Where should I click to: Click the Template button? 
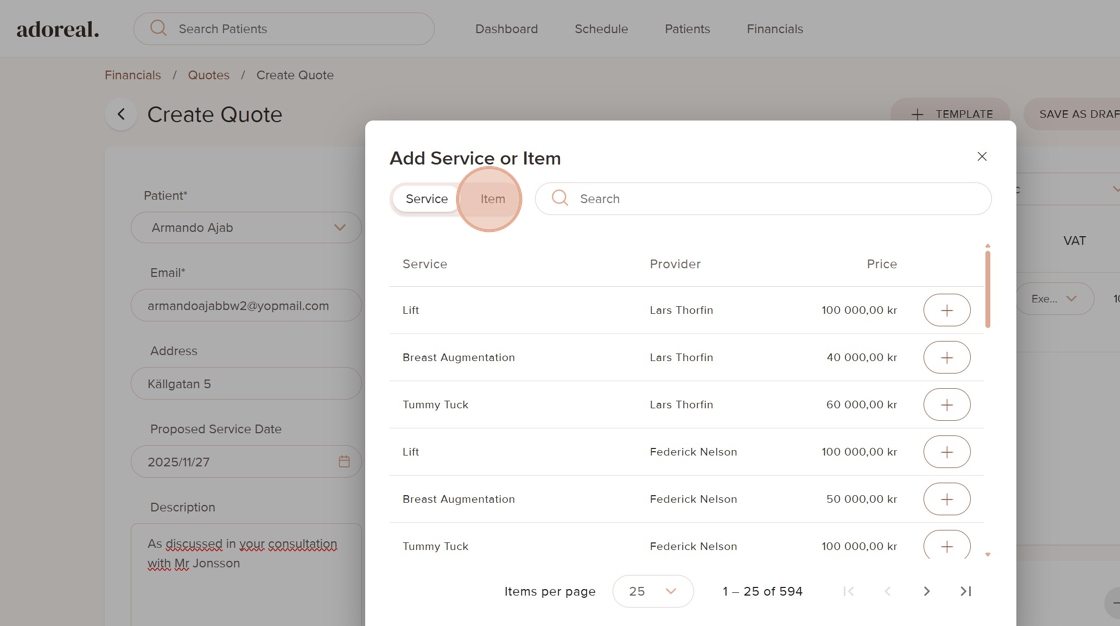pyautogui.click(x=950, y=114)
